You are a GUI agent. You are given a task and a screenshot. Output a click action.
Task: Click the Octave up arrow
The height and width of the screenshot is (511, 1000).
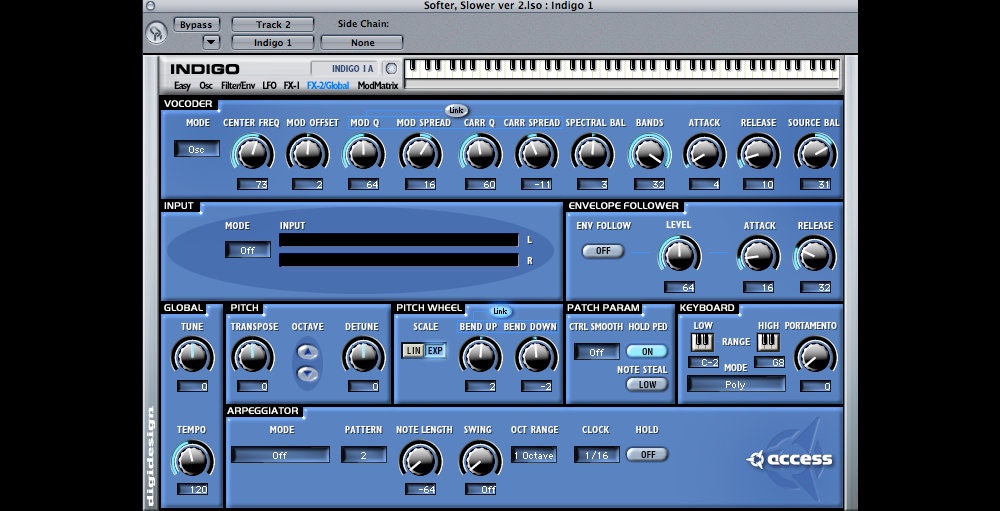pos(307,352)
